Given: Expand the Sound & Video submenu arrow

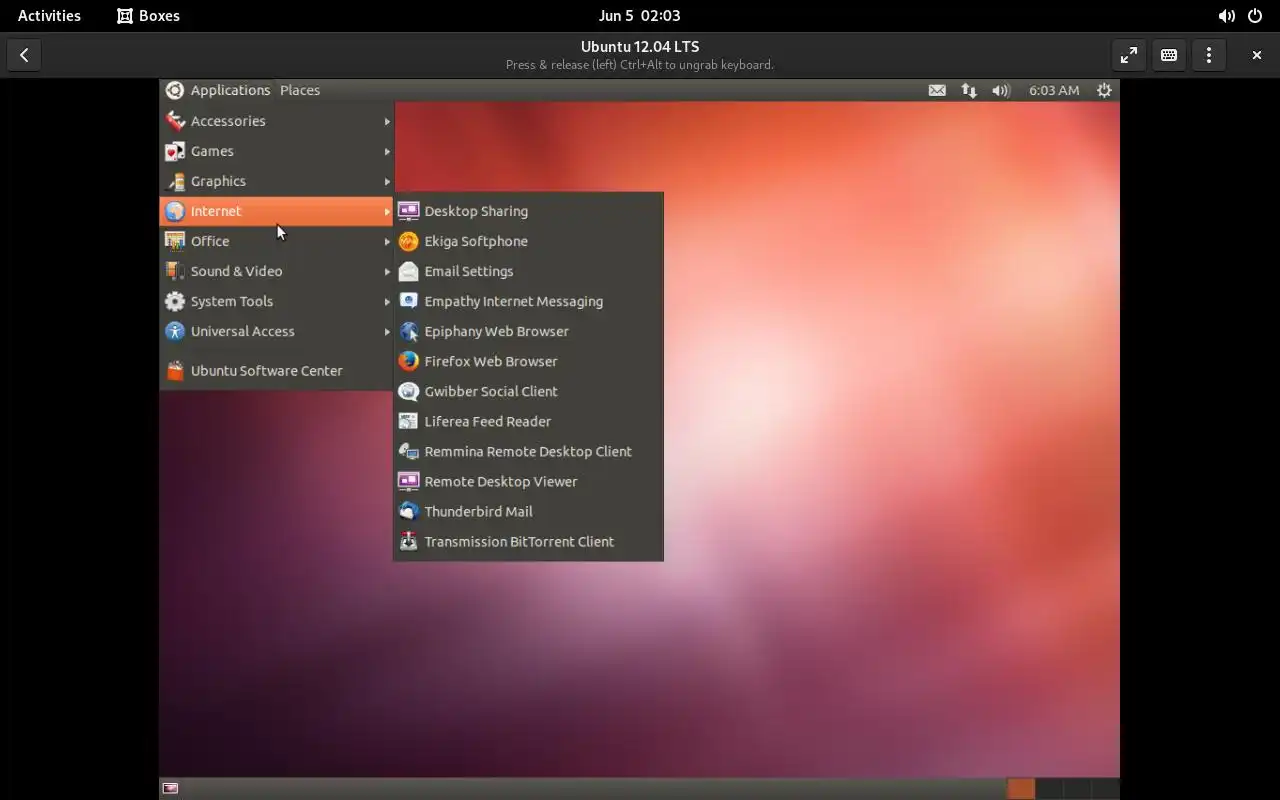Looking at the screenshot, I should point(387,271).
